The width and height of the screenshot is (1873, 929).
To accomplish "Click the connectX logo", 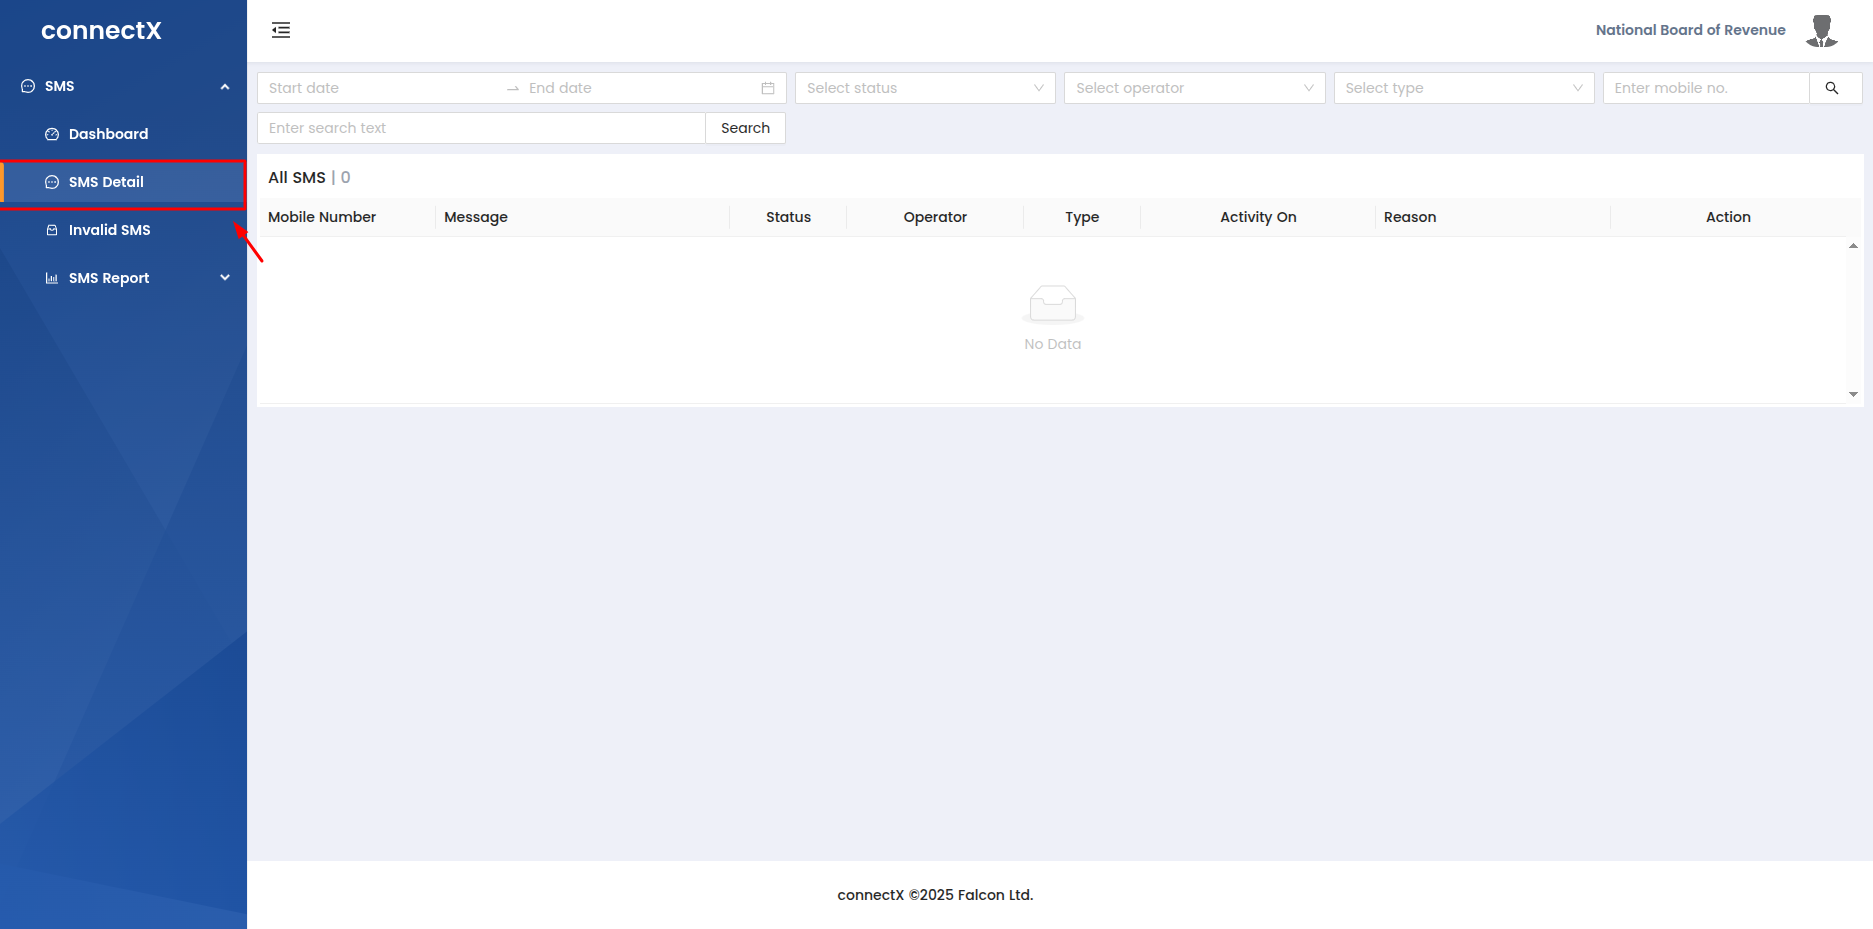I will [101, 31].
